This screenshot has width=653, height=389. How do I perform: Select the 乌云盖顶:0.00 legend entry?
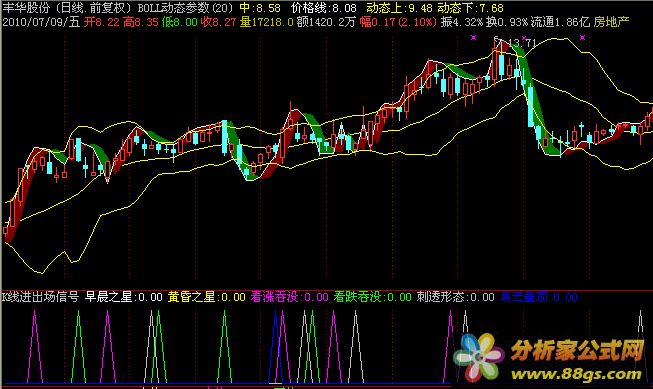539,297
